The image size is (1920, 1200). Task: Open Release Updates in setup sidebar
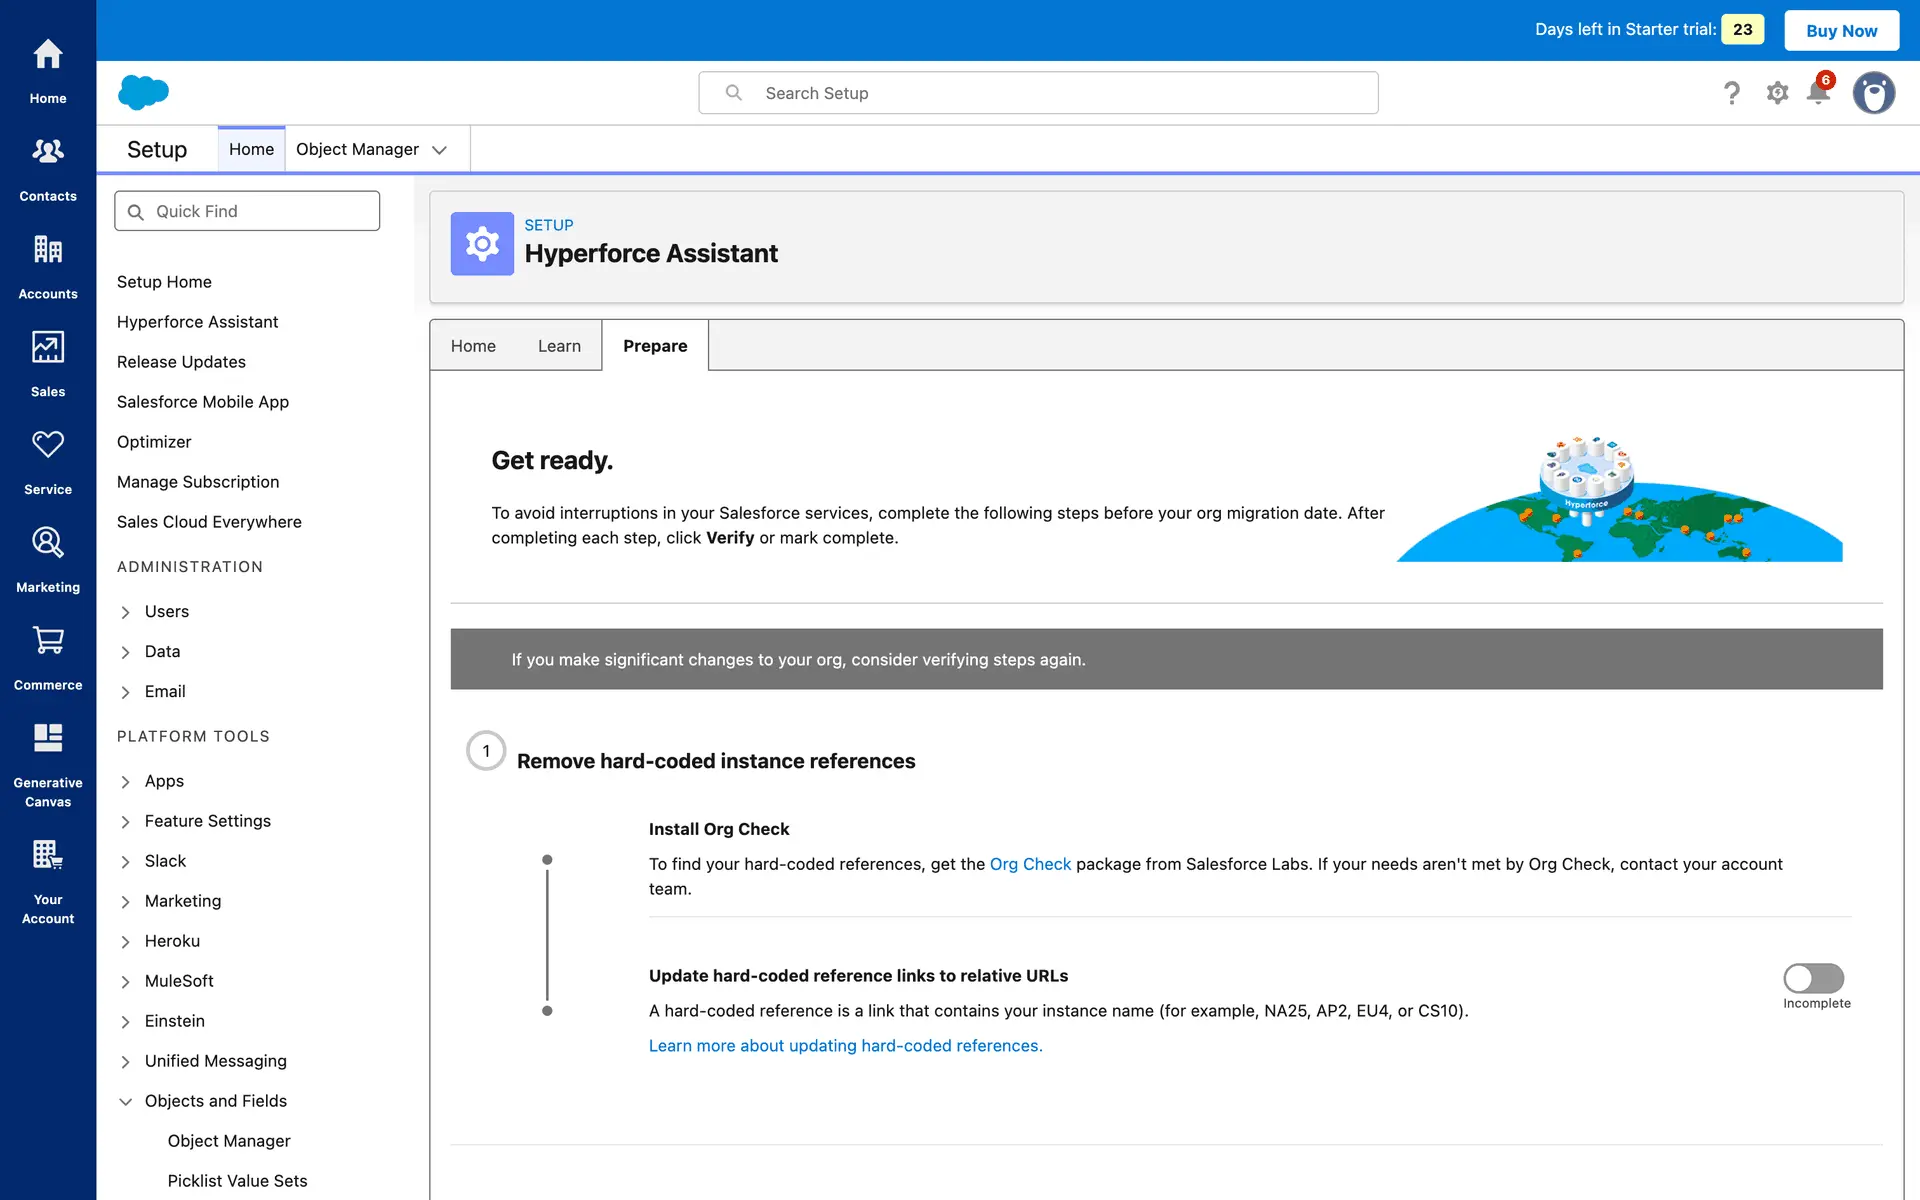[x=181, y=362]
